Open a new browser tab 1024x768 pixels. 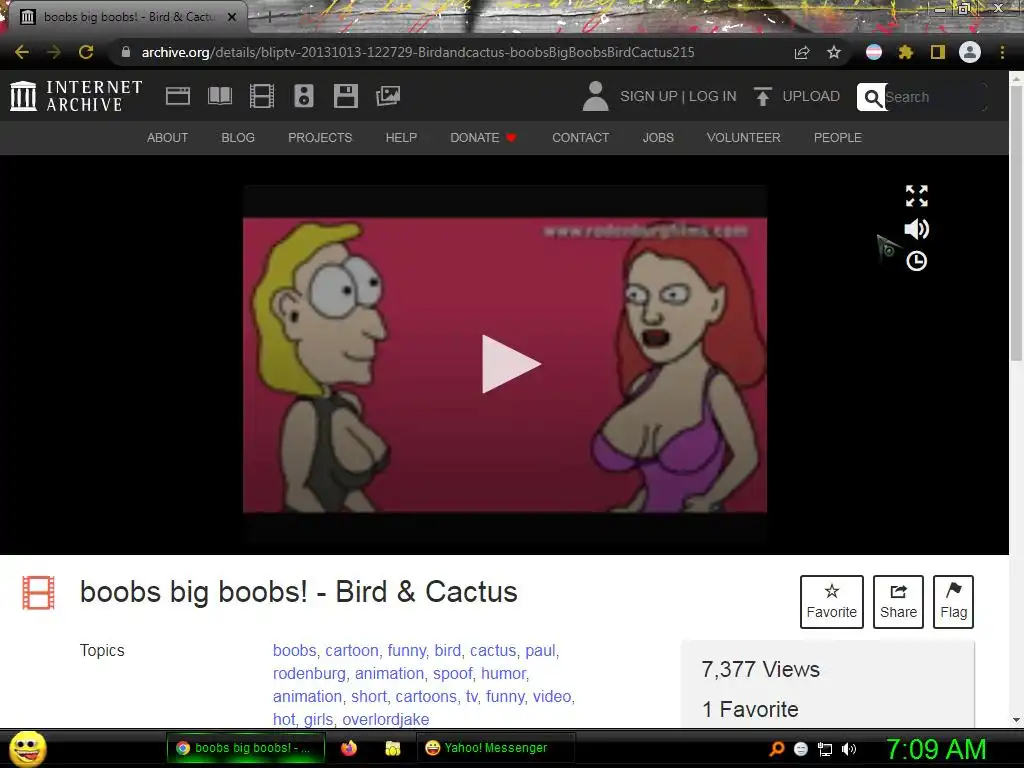269,17
